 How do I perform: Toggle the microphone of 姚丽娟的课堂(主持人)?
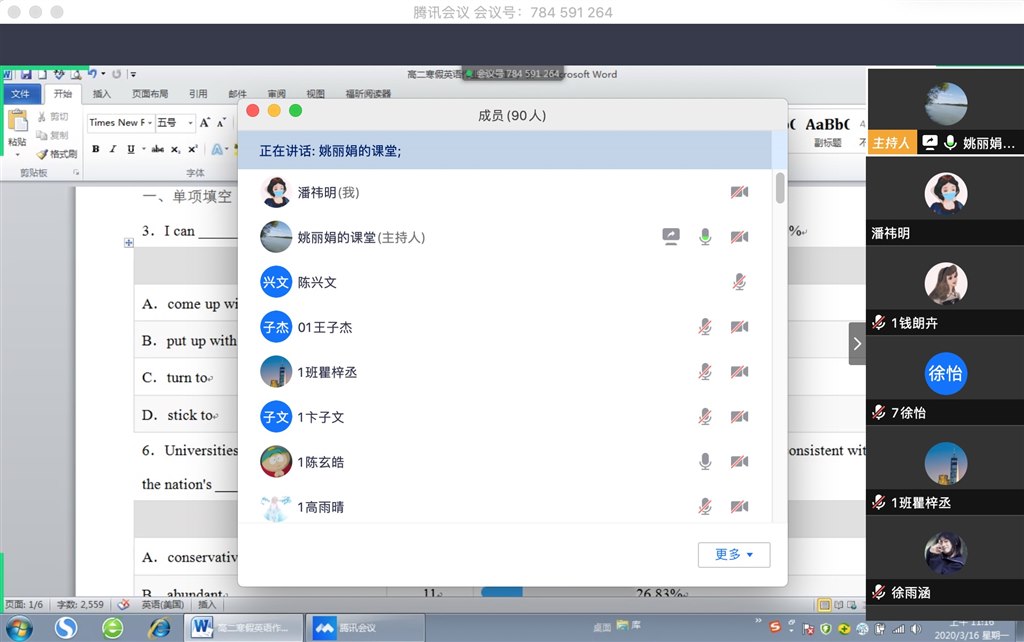[705, 236]
